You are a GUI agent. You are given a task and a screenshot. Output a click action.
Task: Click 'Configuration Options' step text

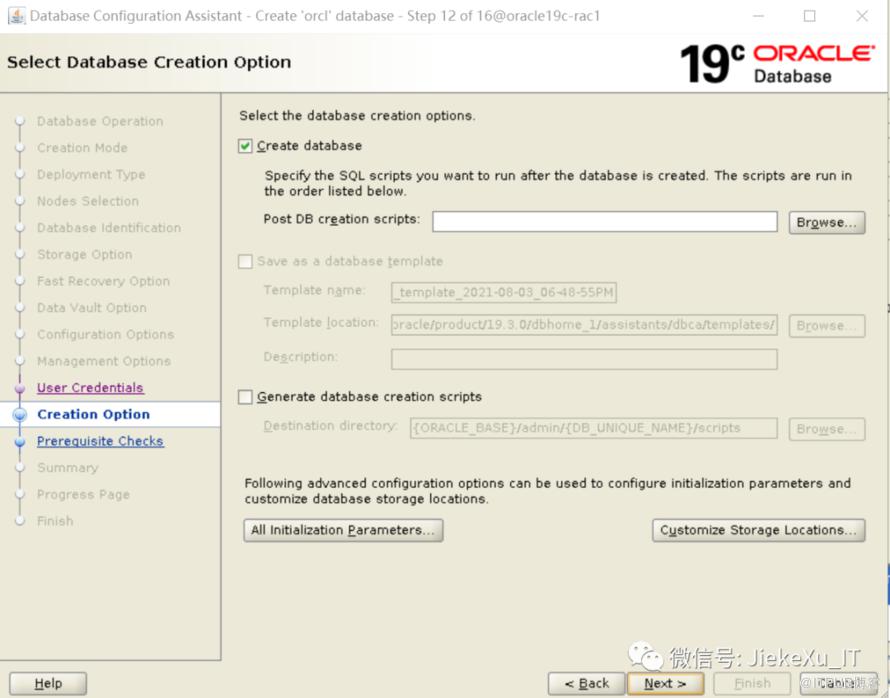click(106, 335)
